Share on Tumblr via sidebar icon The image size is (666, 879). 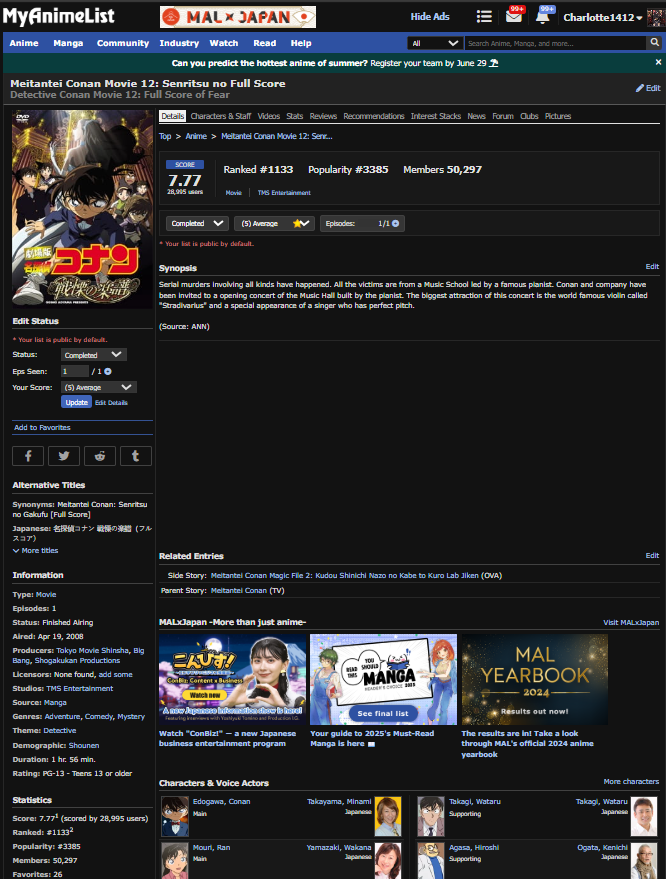135,456
